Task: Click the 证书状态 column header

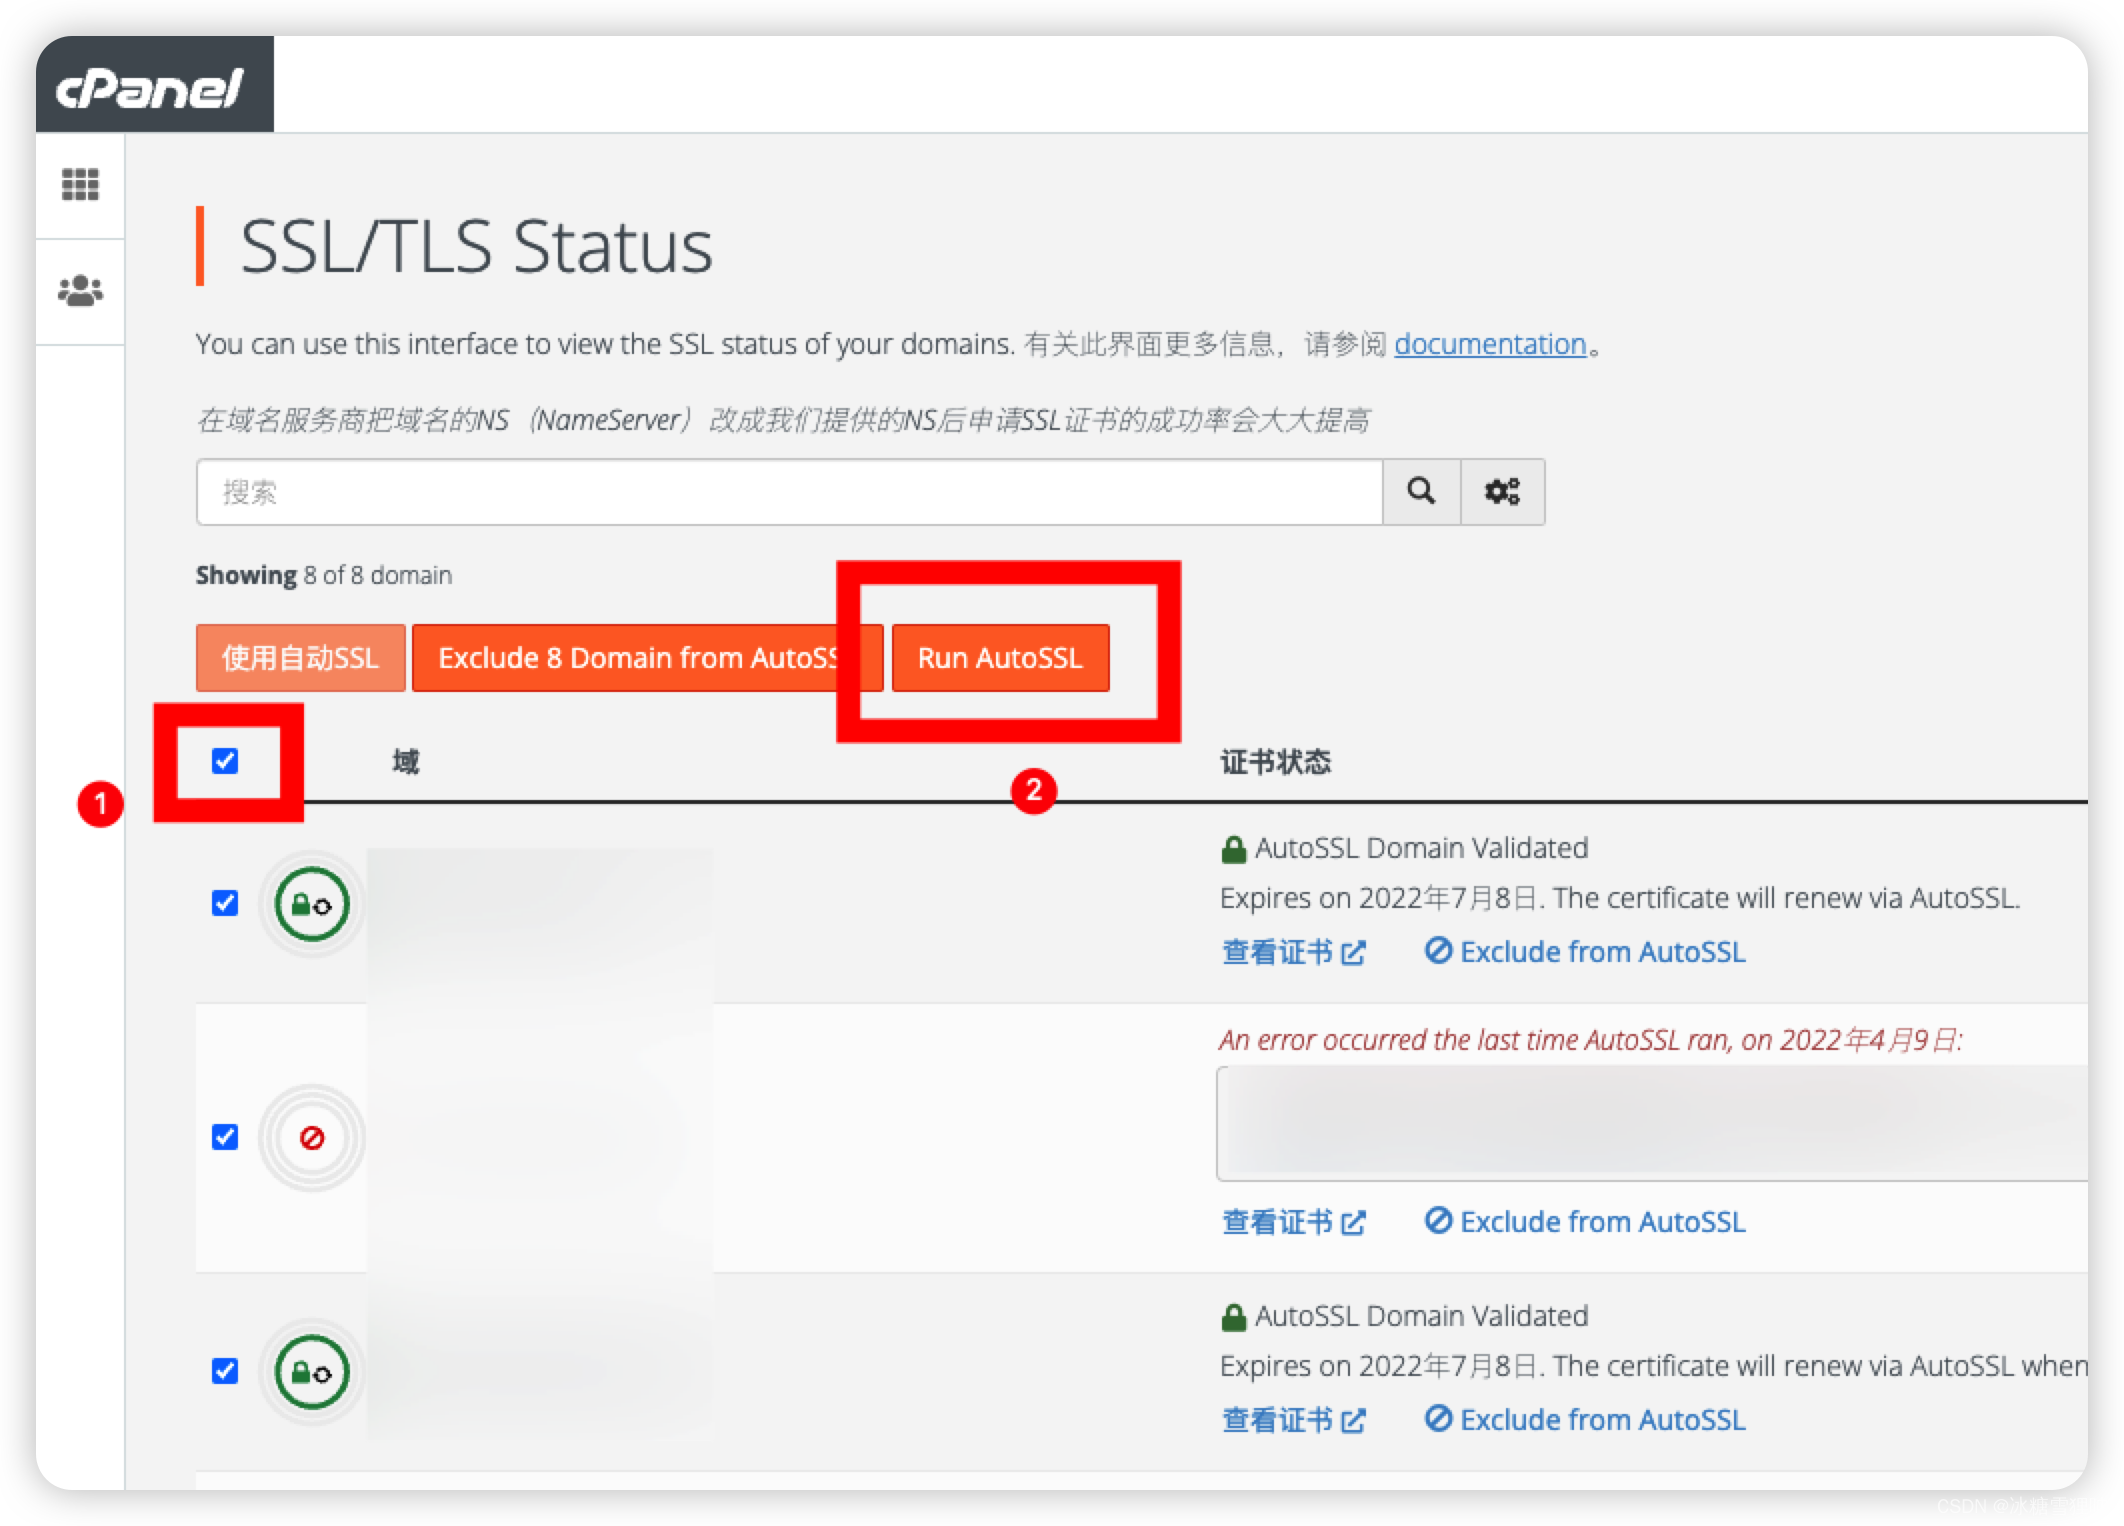Action: [x=1276, y=762]
